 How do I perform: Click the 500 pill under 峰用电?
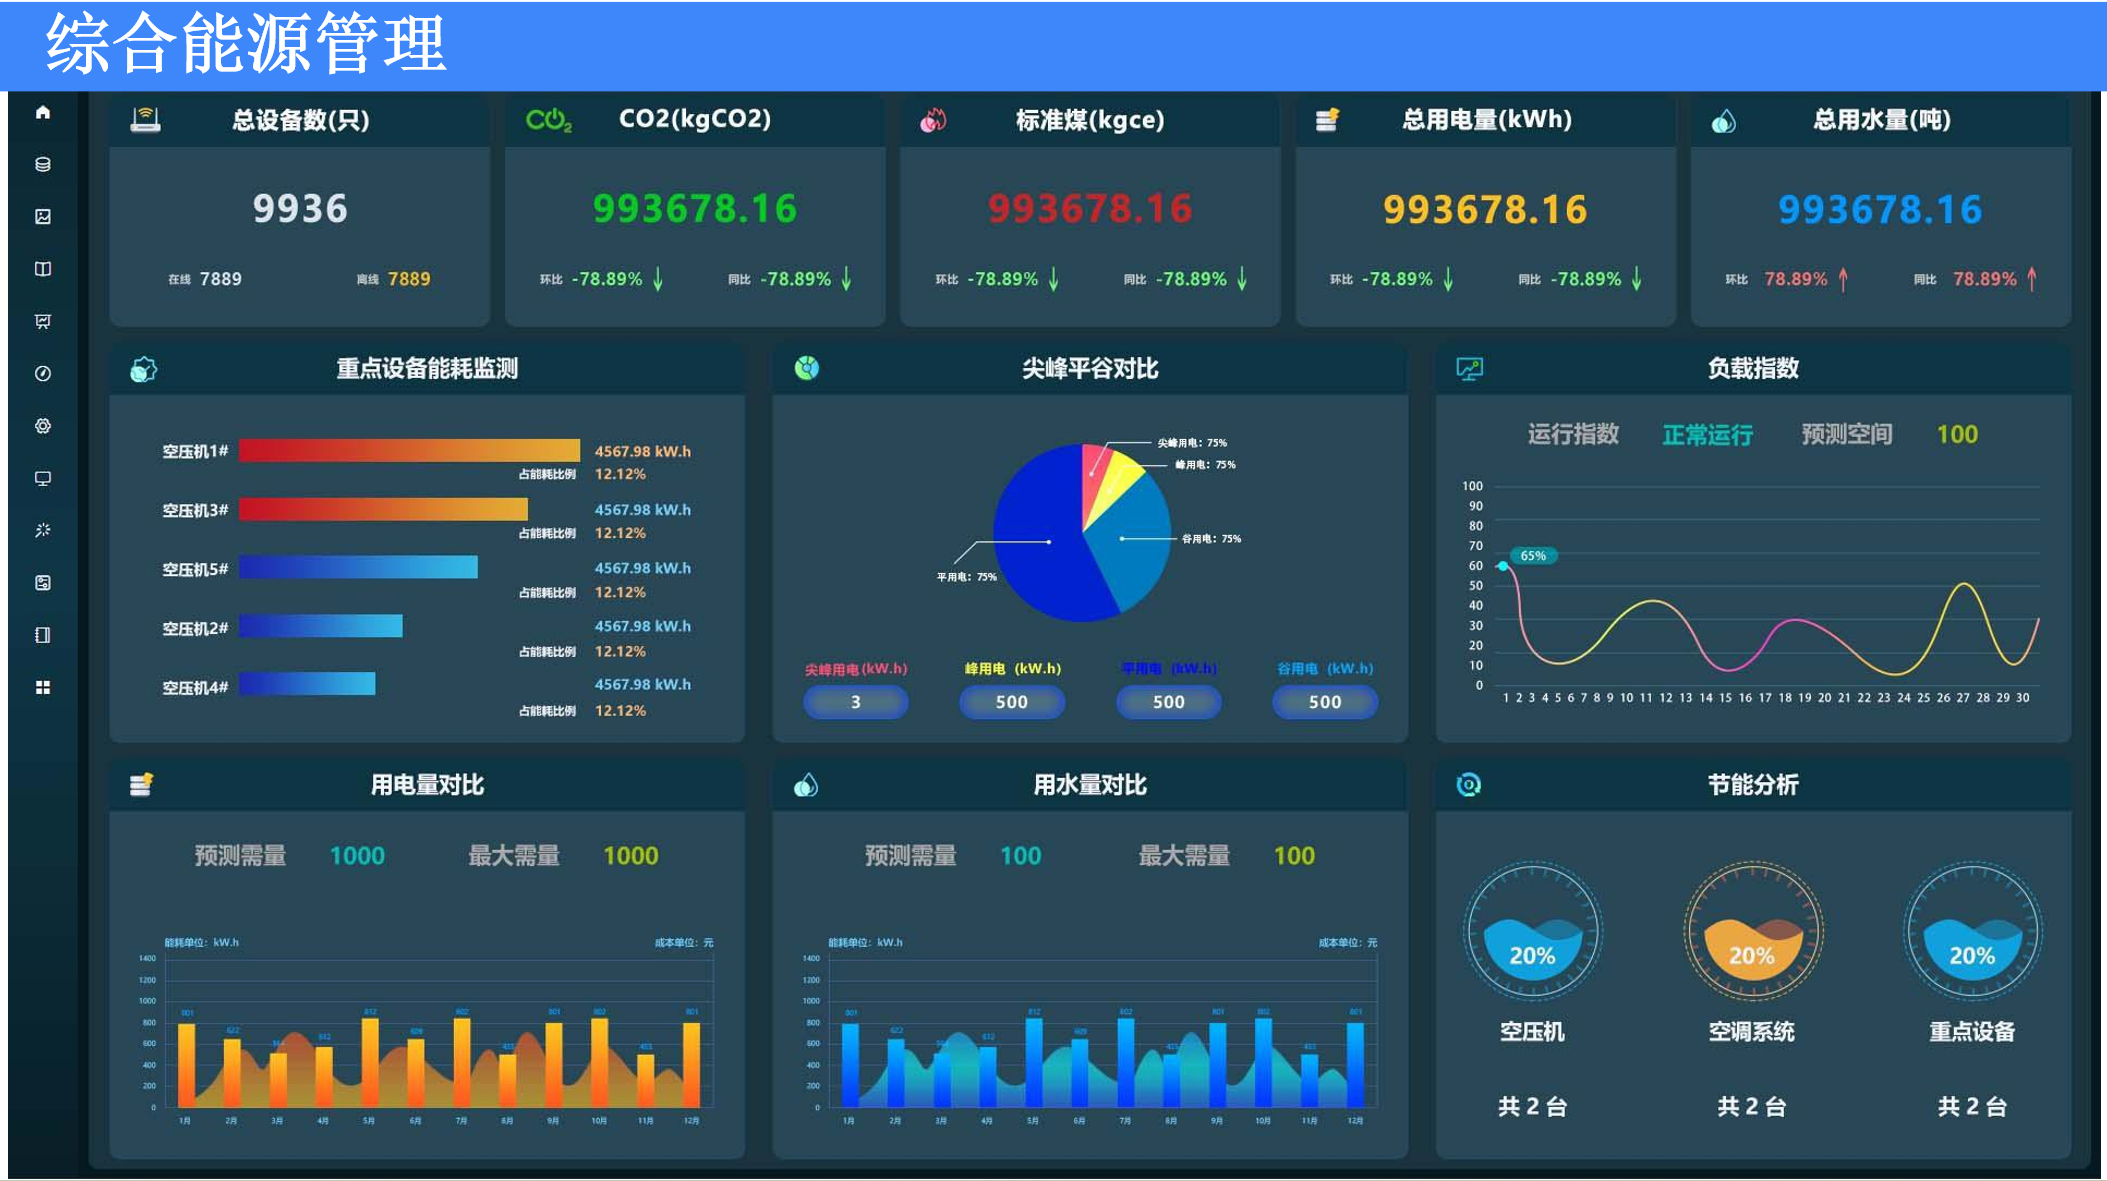tap(1011, 702)
